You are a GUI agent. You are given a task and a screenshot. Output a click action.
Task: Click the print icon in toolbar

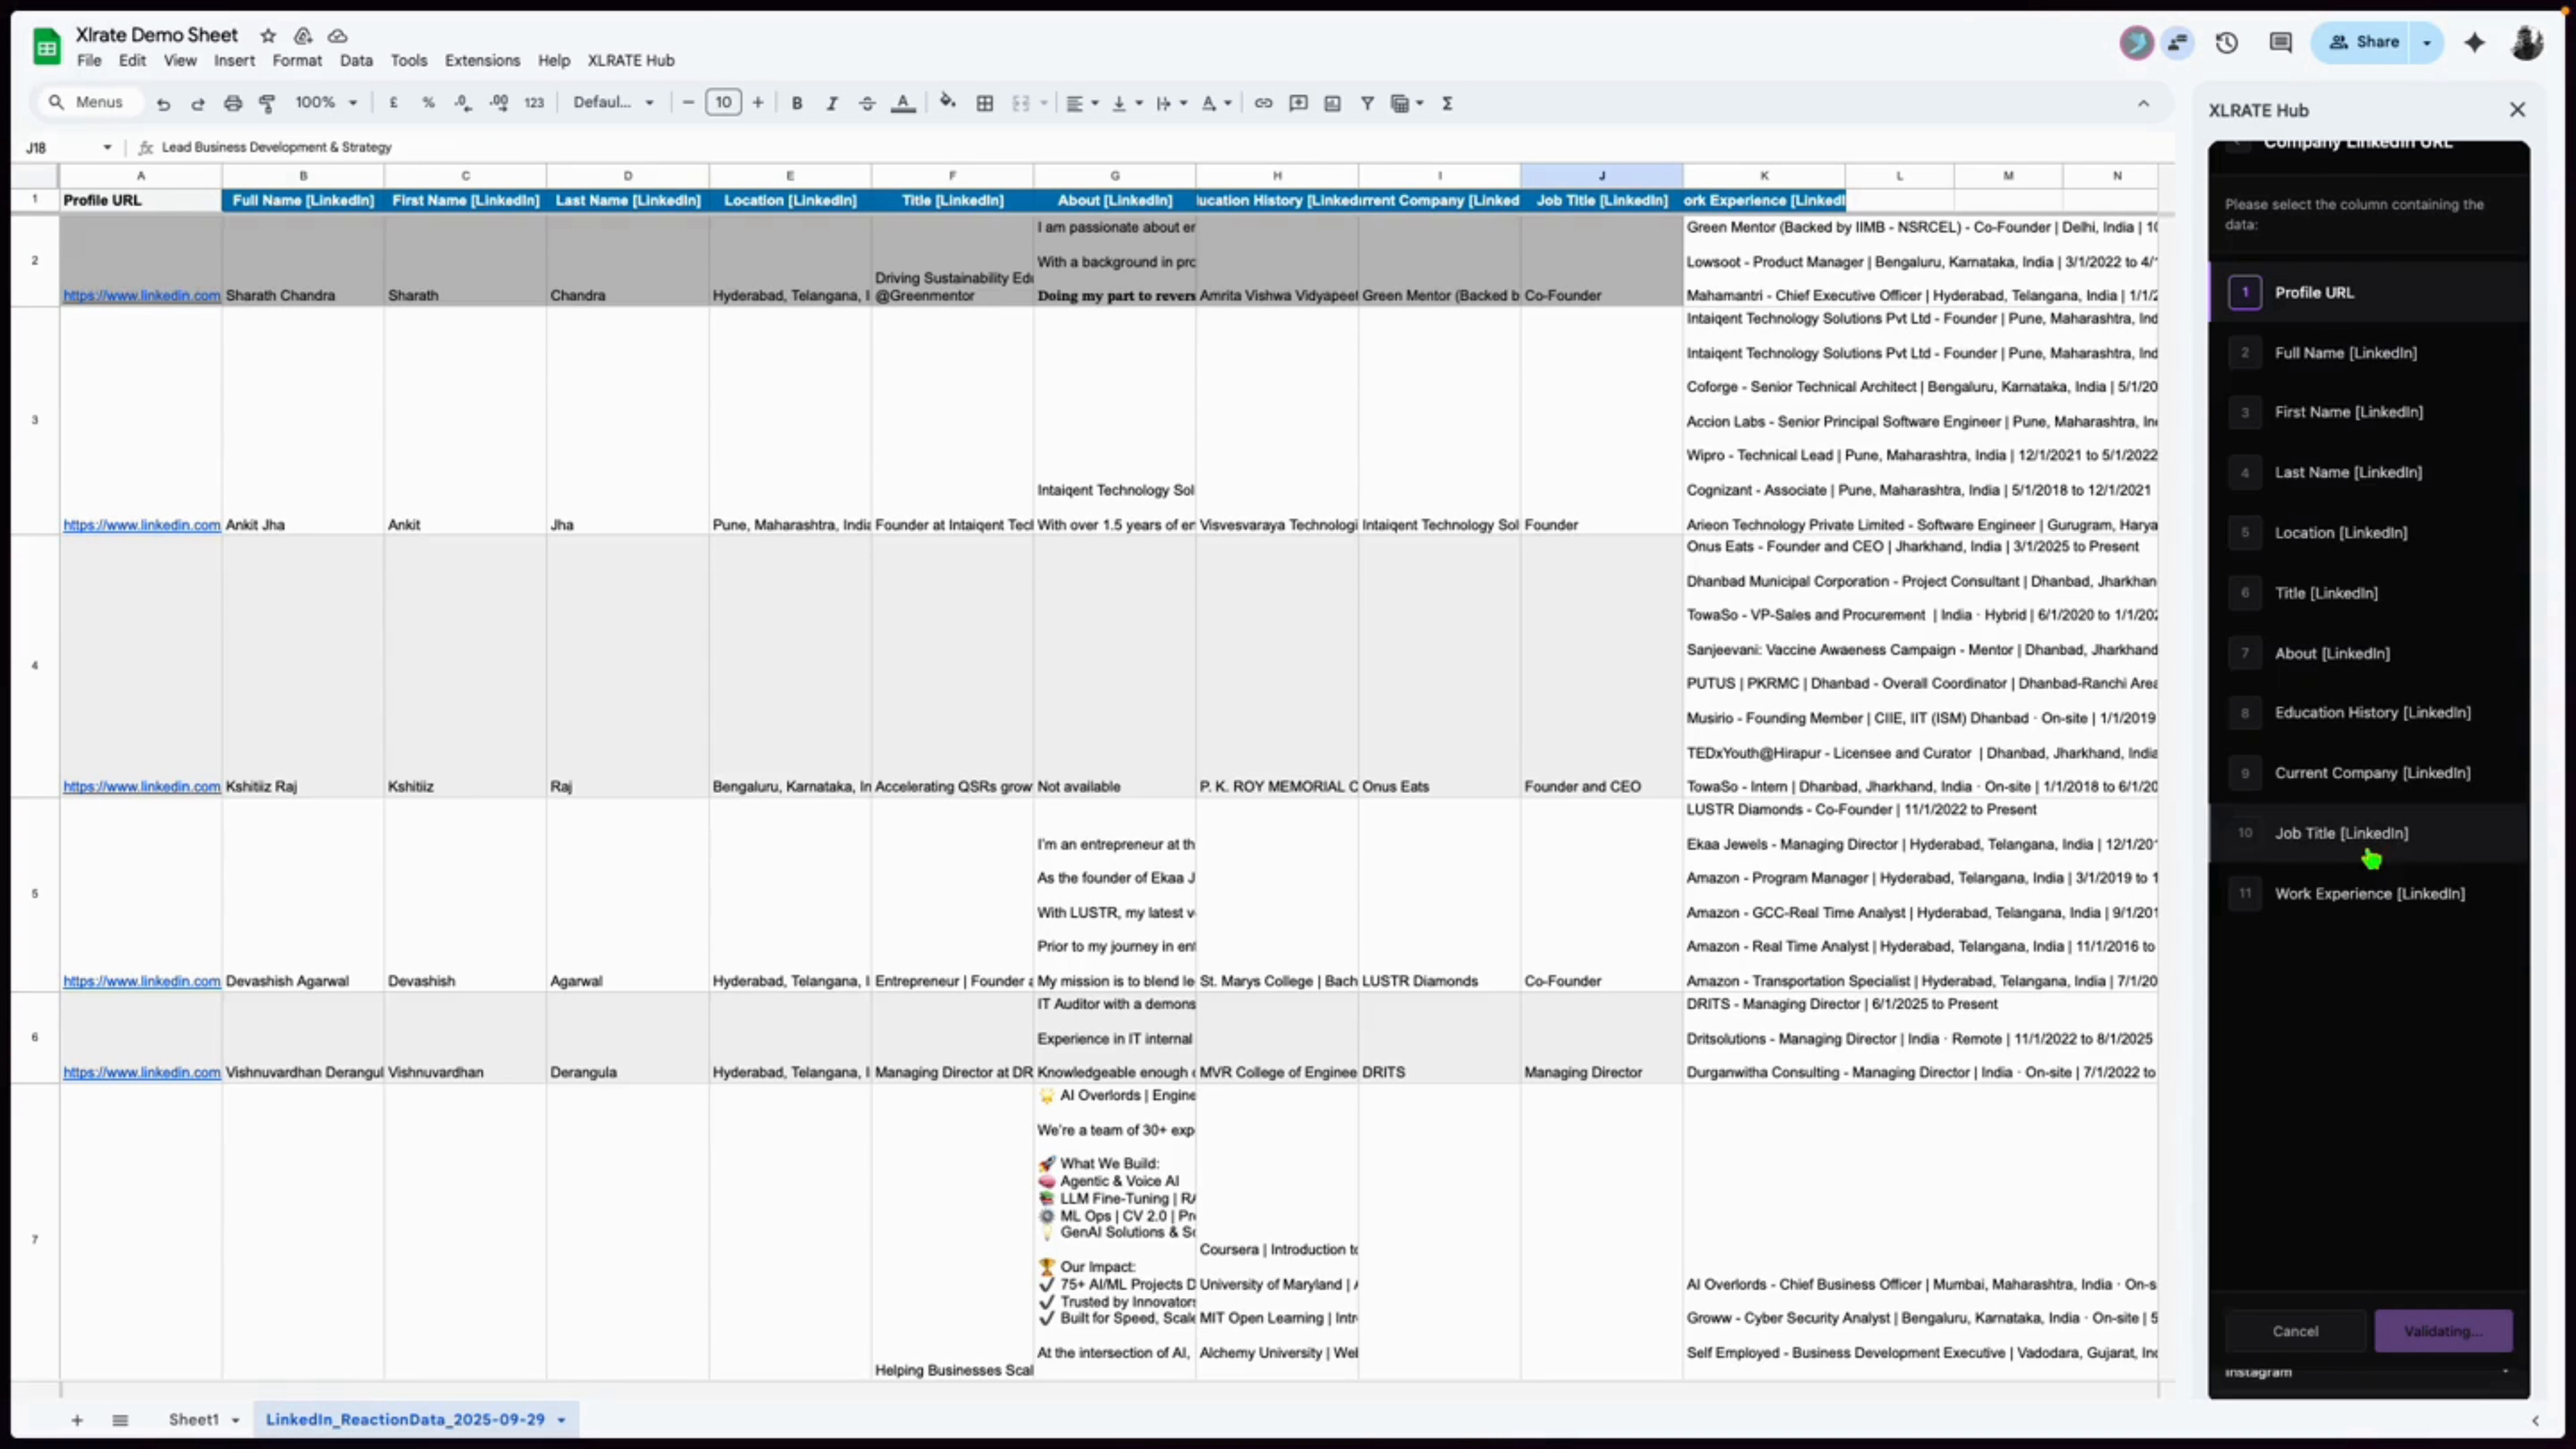coord(233,103)
